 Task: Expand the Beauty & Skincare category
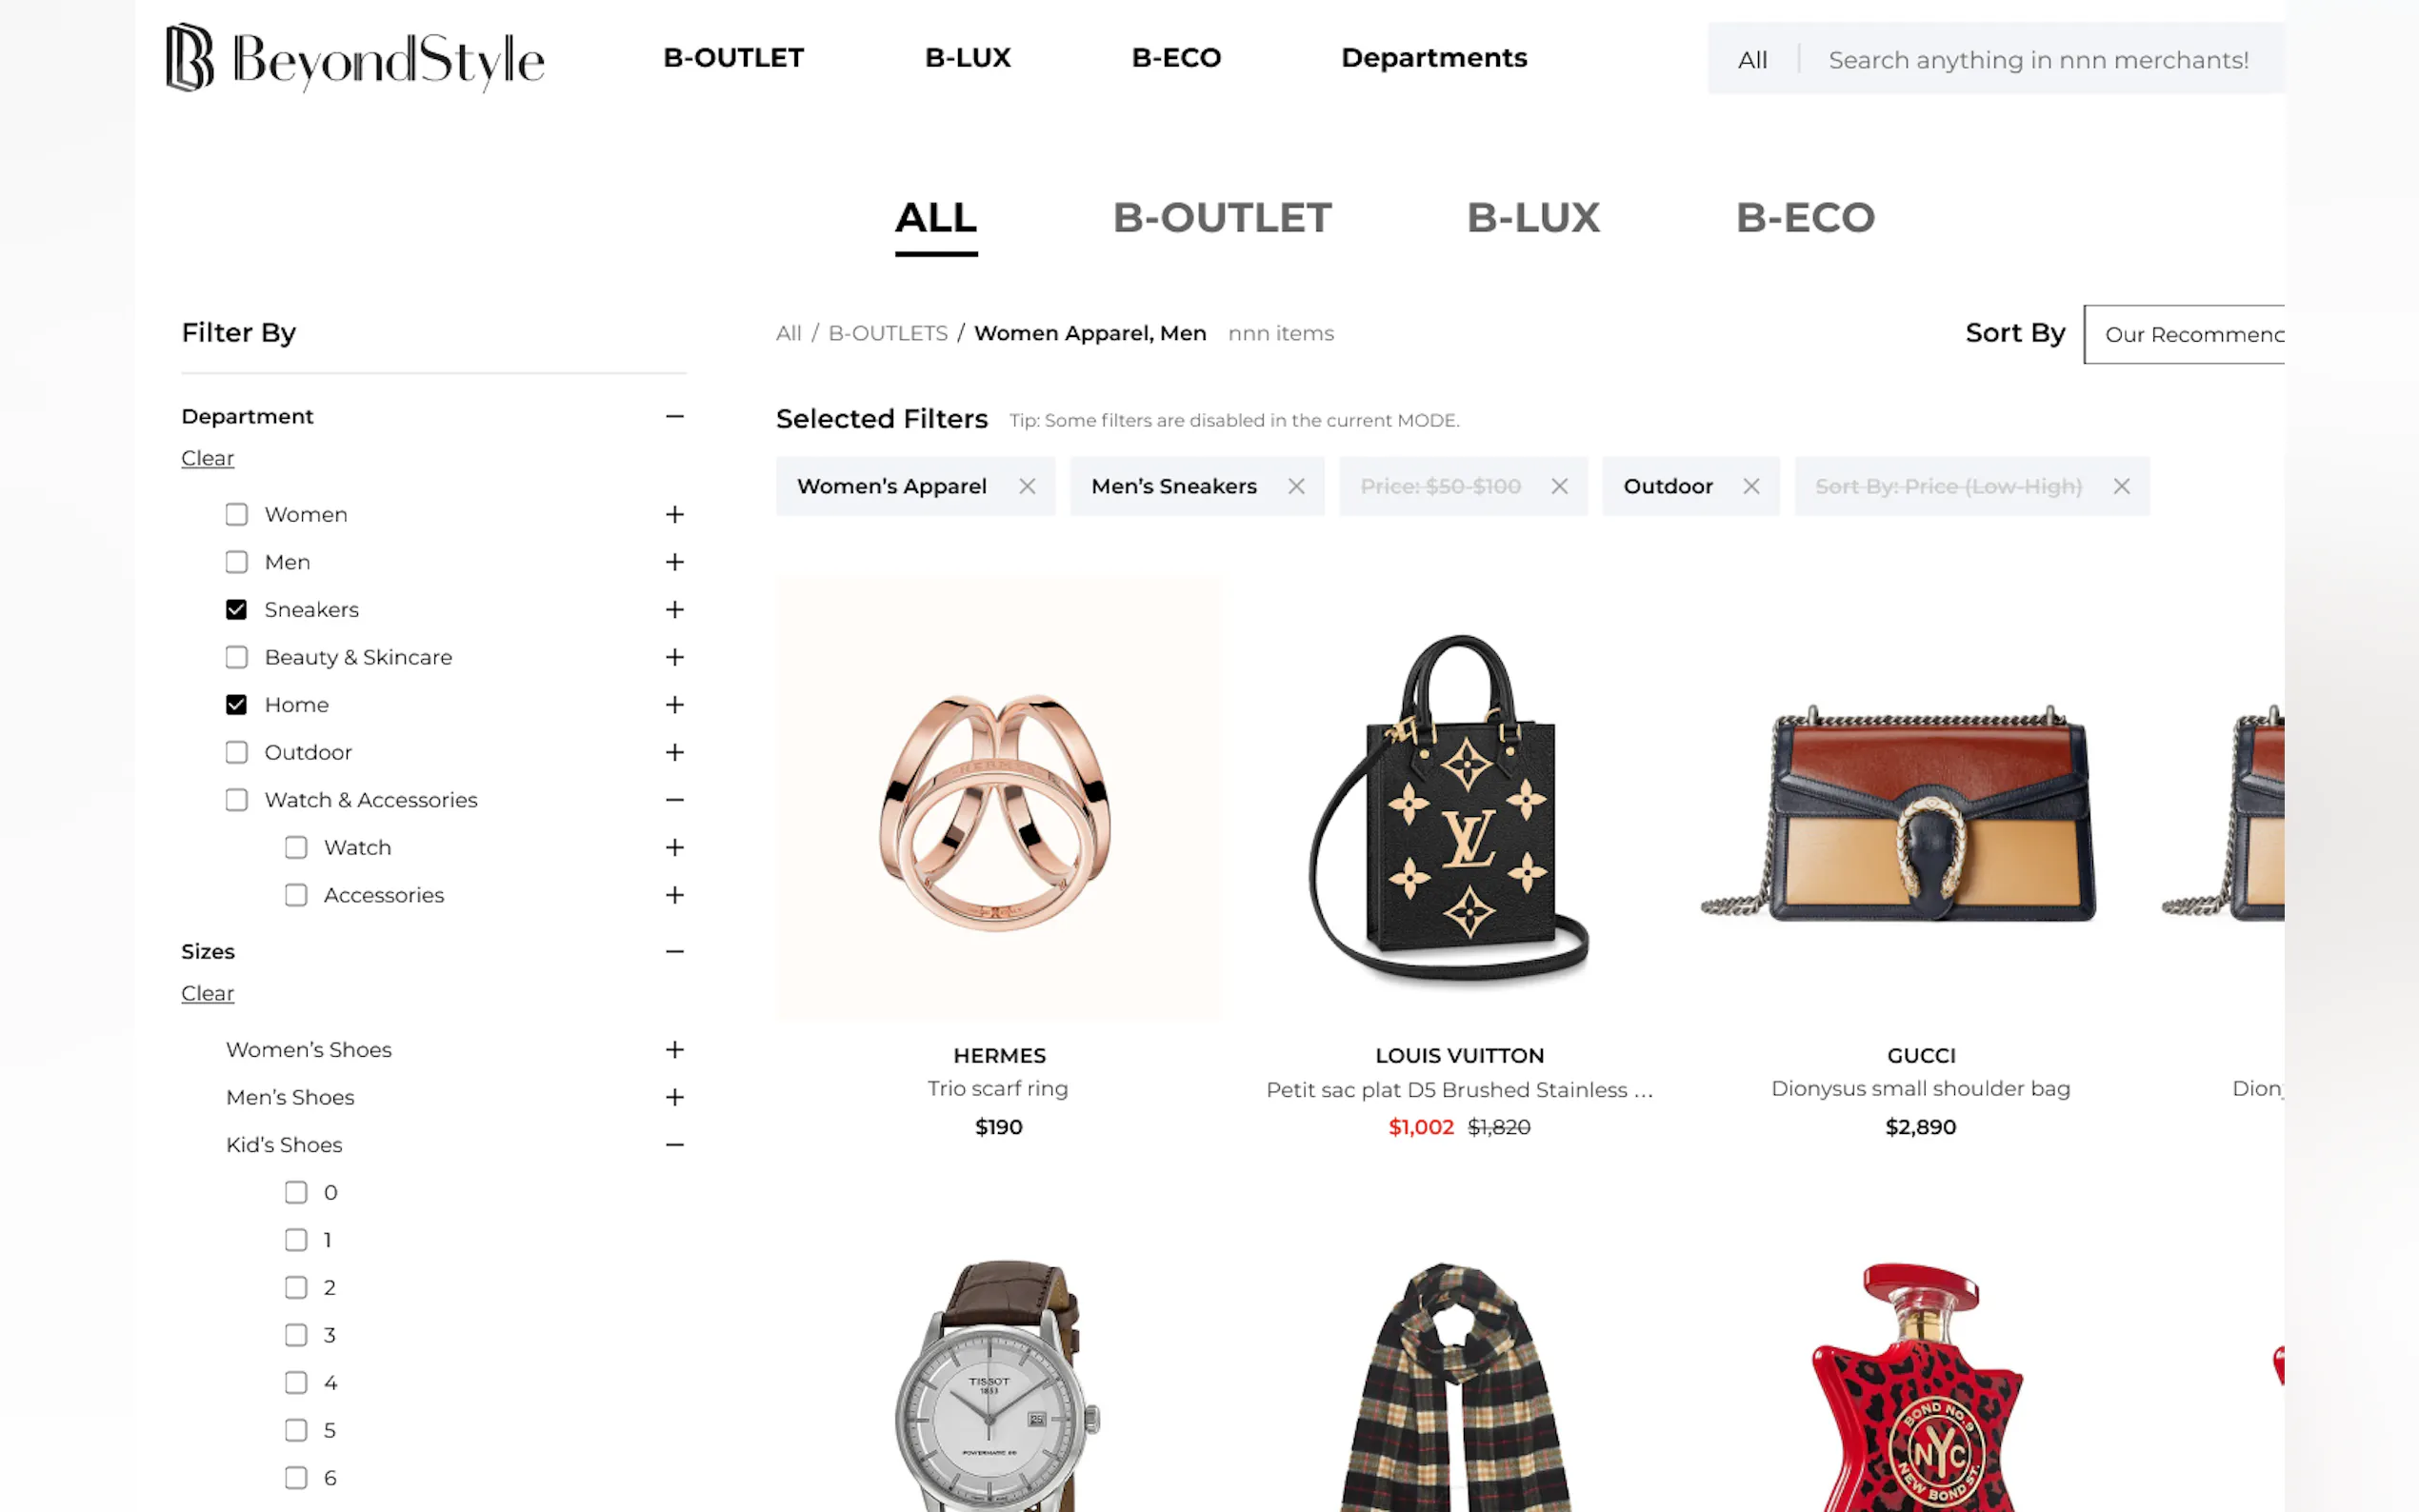click(675, 658)
